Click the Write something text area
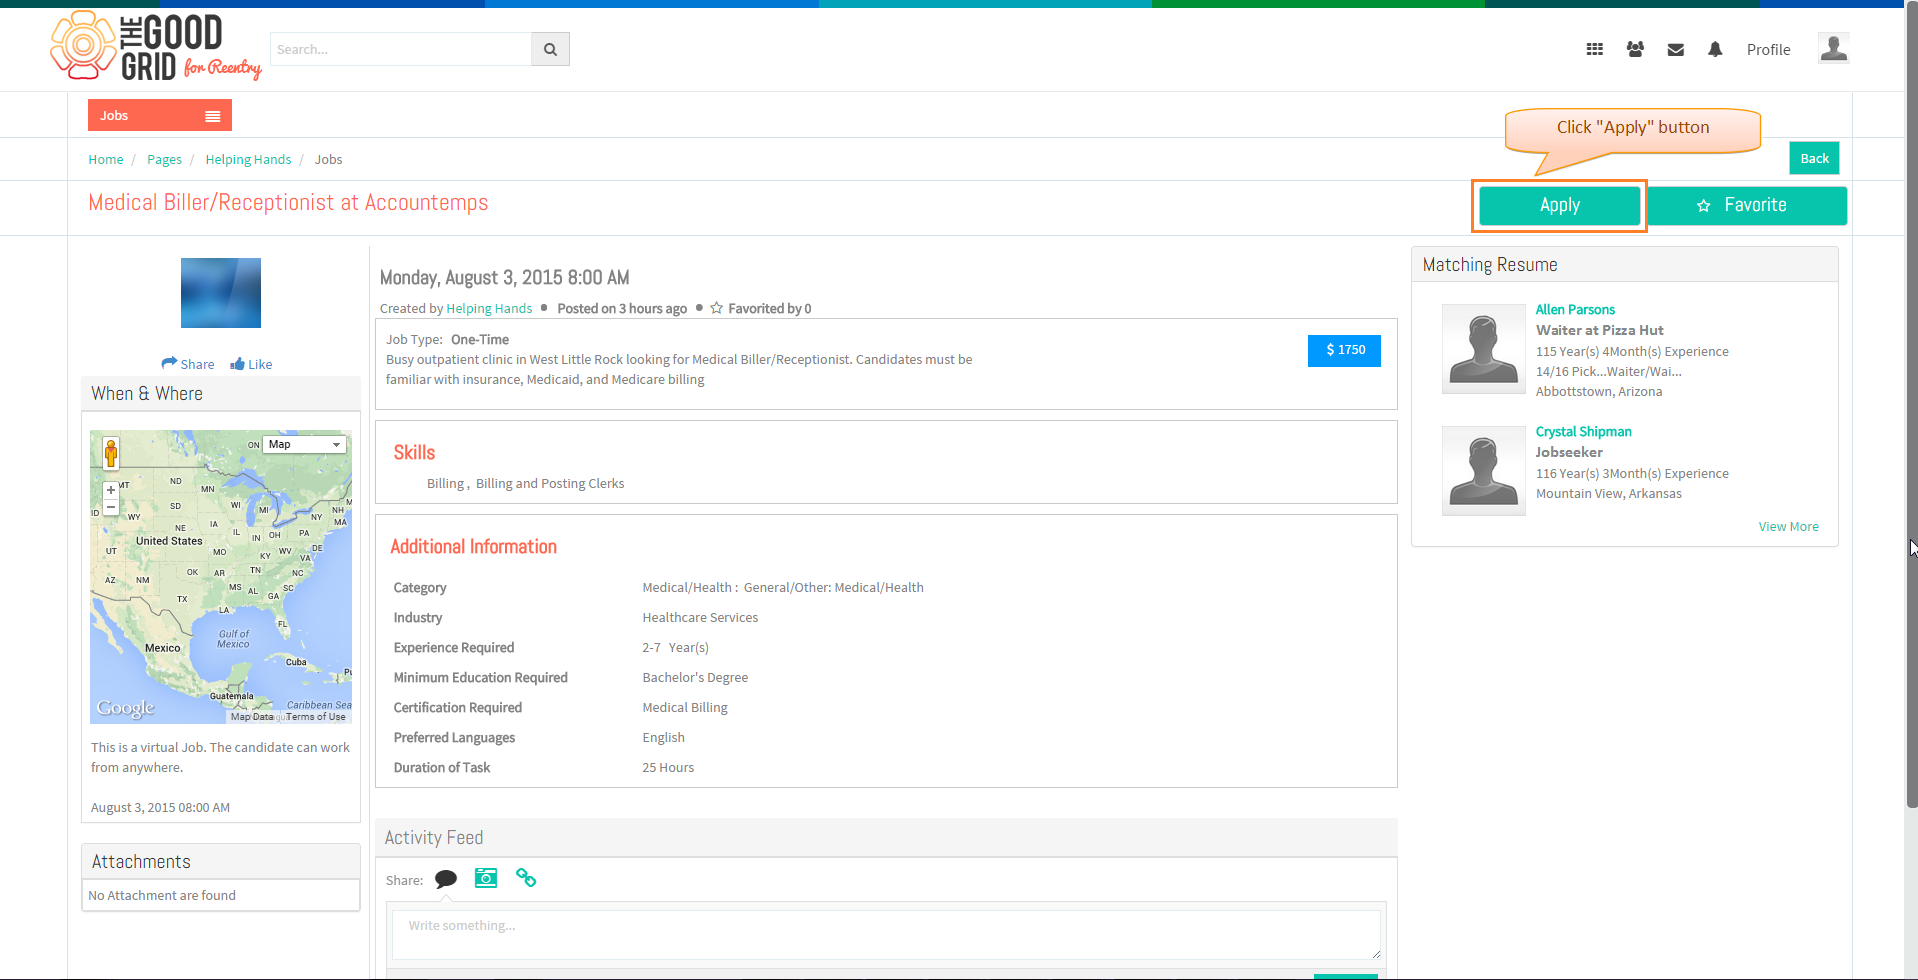Viewport: 1918px width, 980px height. click(x=886, y=935)
